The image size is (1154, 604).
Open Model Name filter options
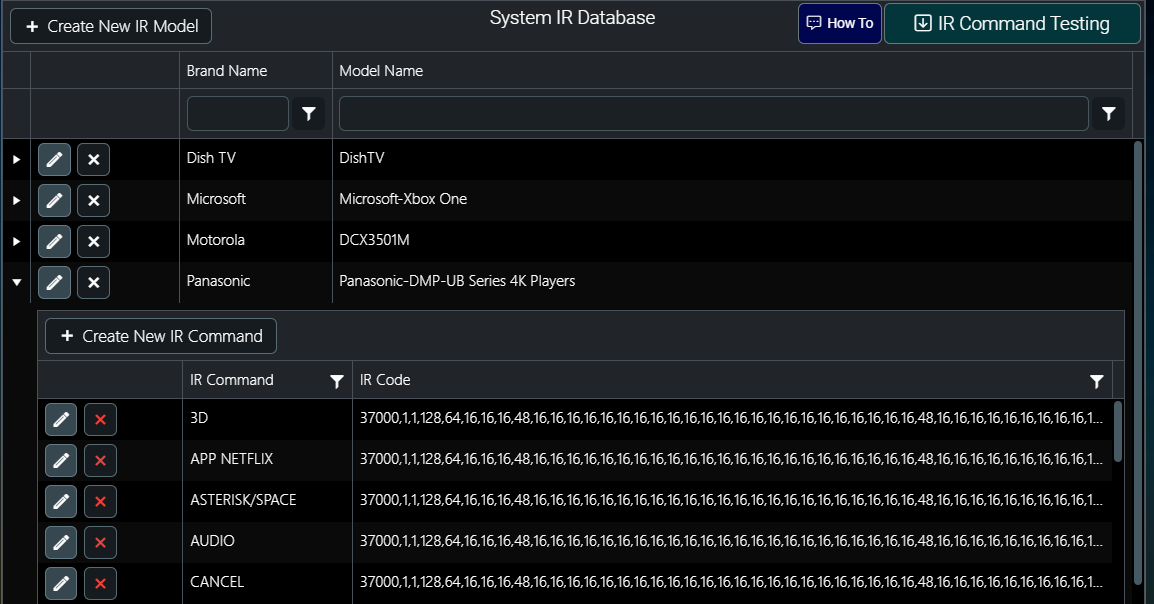coord(1108,114)
